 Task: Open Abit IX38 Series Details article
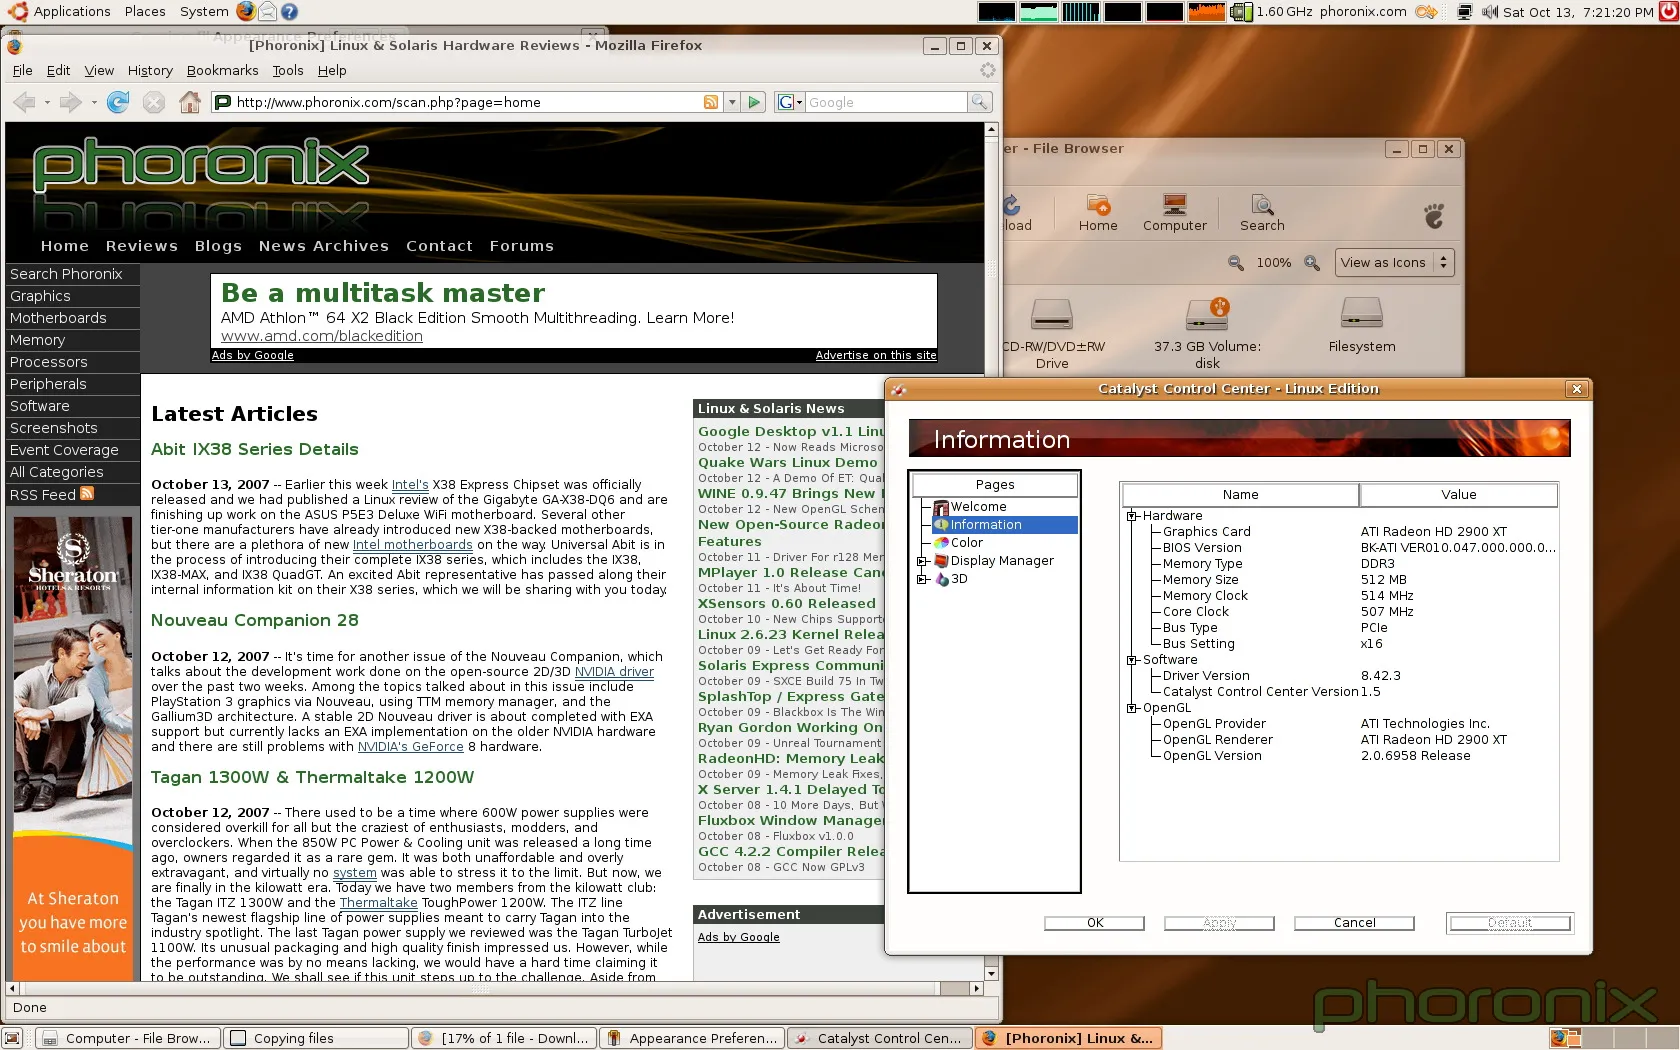(x=254, y=450)
